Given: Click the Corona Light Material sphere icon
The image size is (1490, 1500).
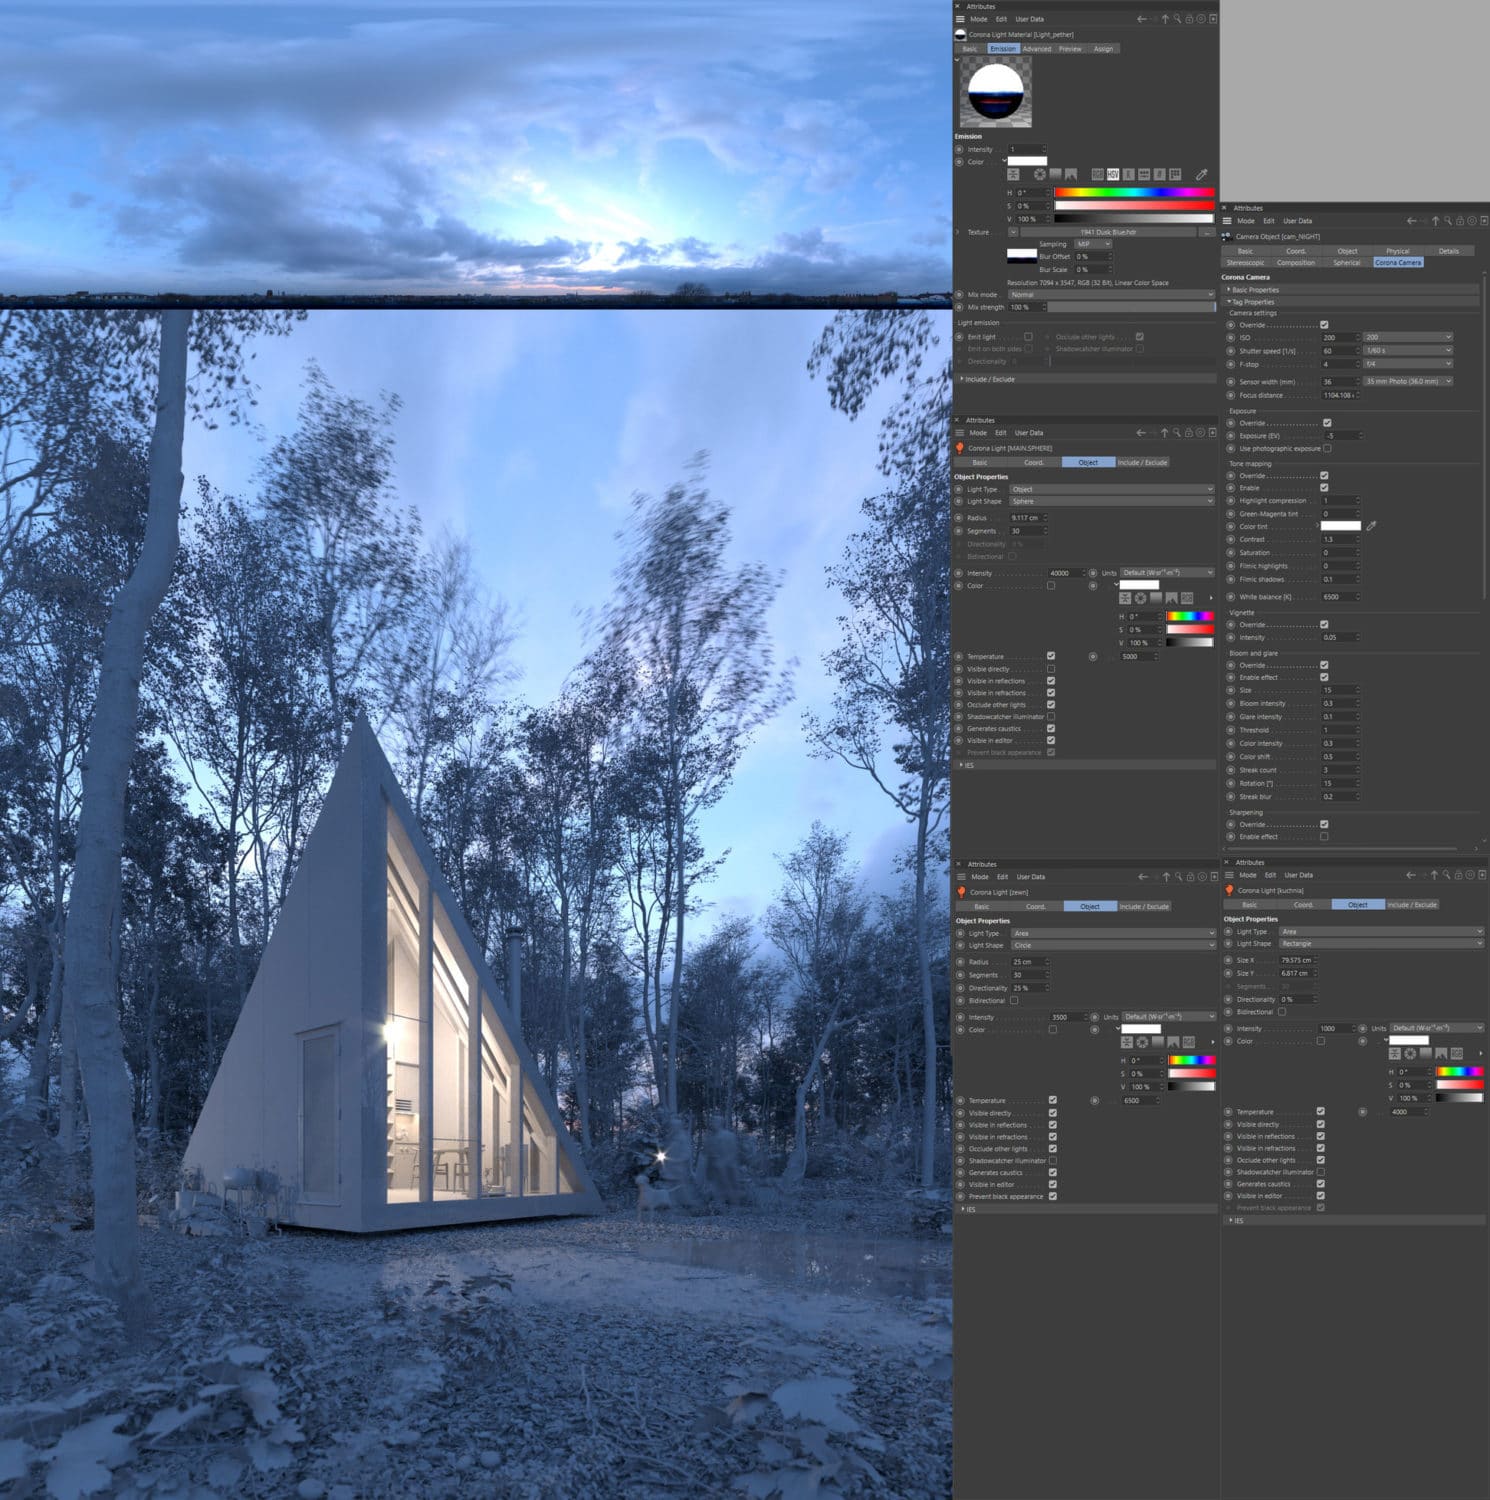Looking at the screenshot, I should tap(961, 33).
